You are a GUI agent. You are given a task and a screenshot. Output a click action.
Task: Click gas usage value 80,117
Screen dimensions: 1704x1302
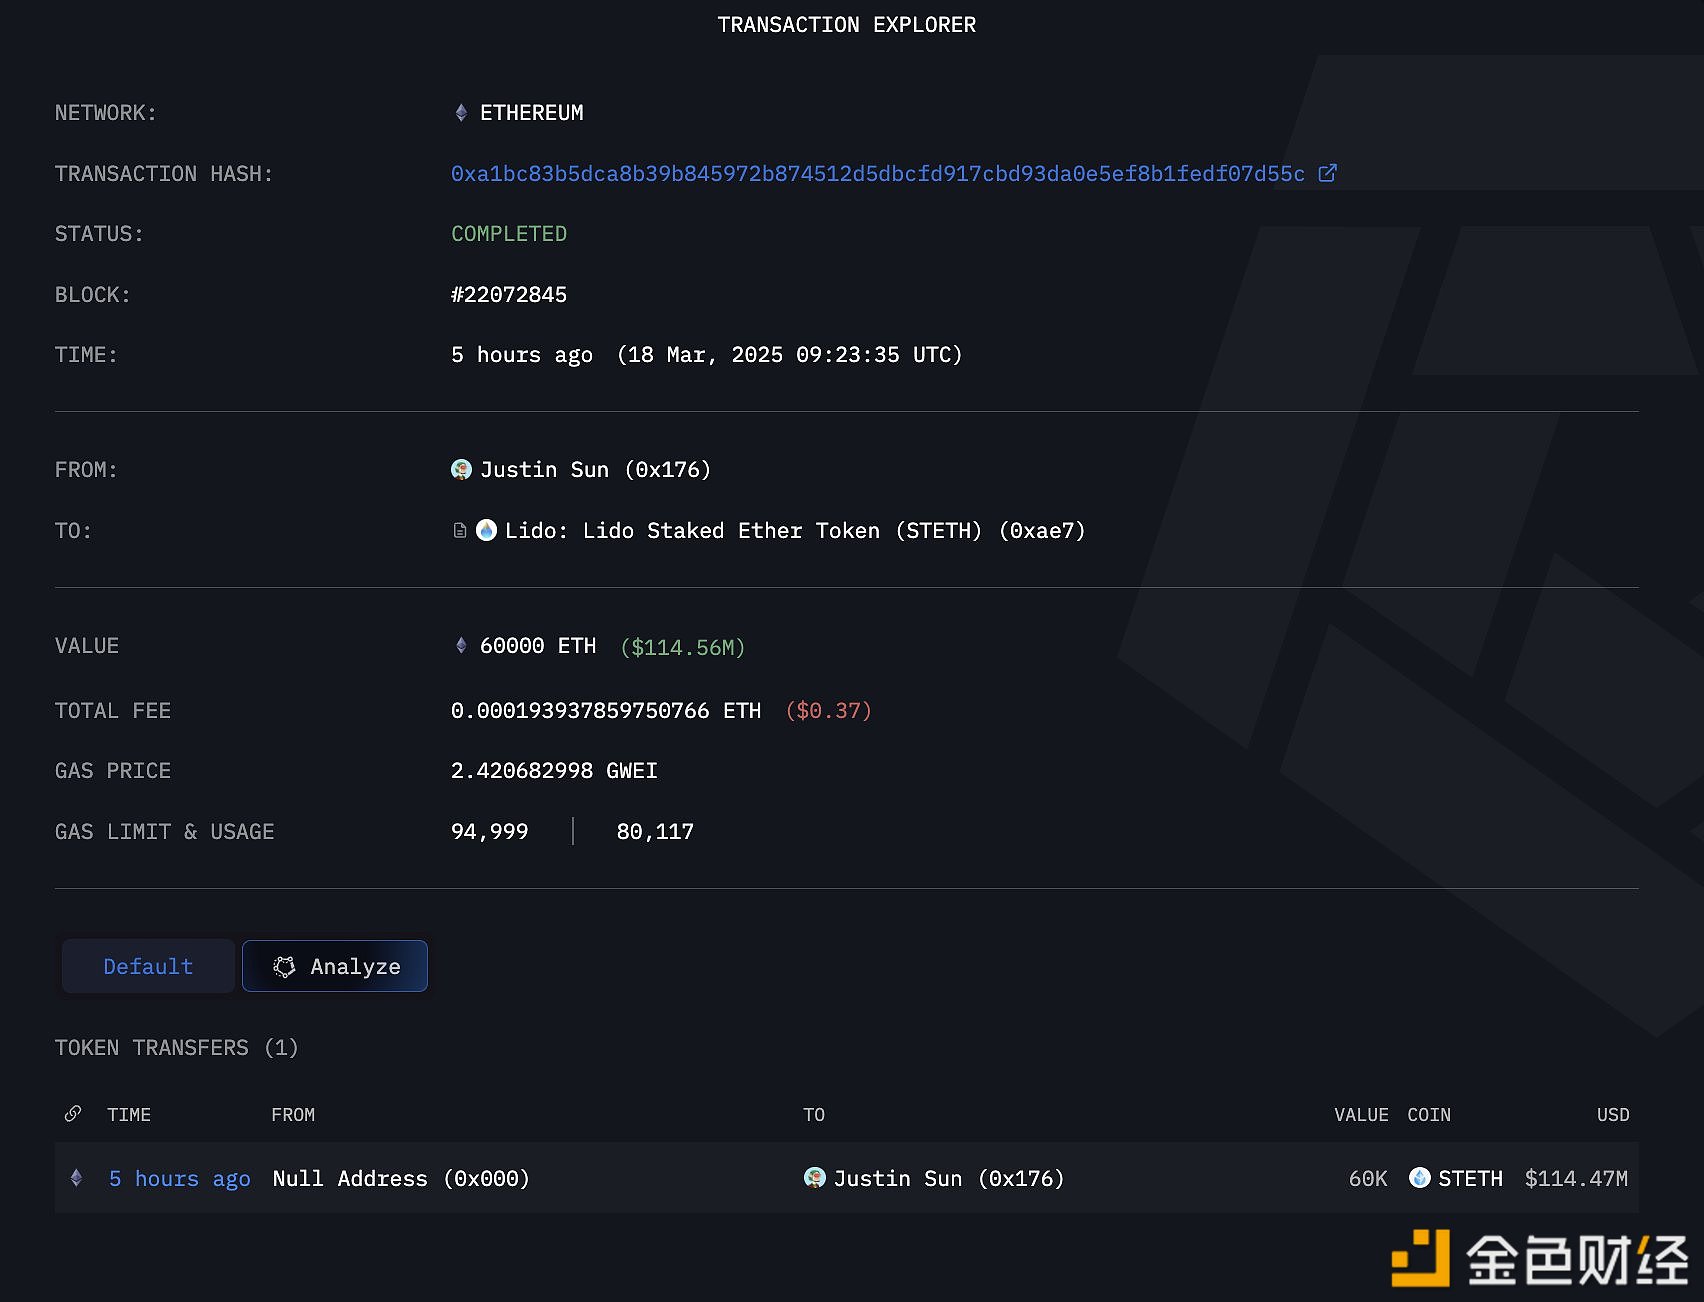click(x=655, y=832)
